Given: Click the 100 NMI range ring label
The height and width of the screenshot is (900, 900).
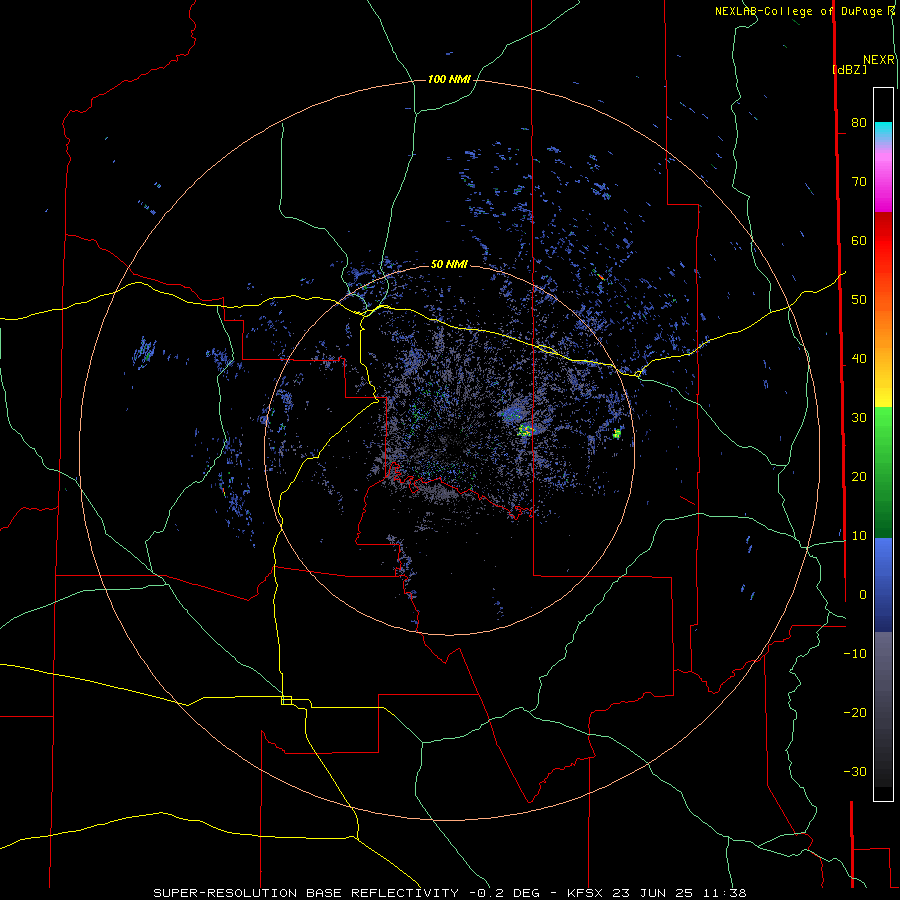Looking at the screenshot, I should coord(449,79).
